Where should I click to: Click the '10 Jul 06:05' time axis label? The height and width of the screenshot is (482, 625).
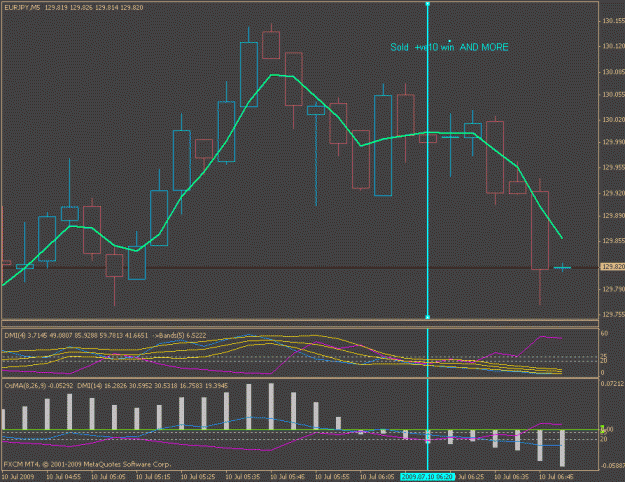coord(377,477)
